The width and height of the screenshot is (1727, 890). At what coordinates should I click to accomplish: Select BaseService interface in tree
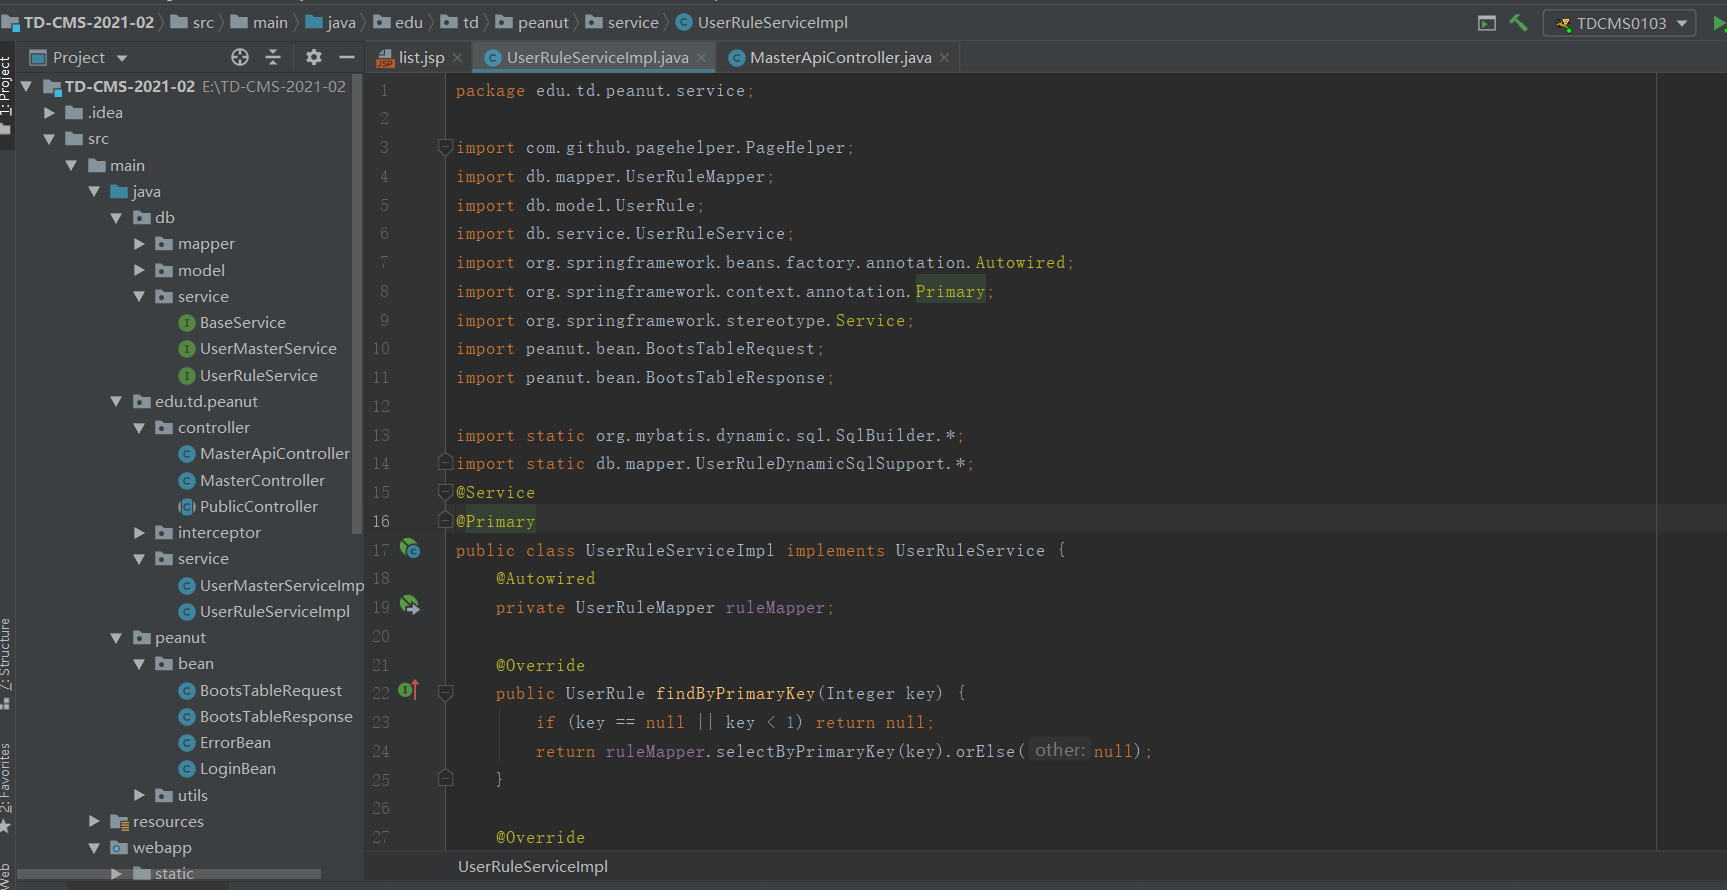[232, 323]
